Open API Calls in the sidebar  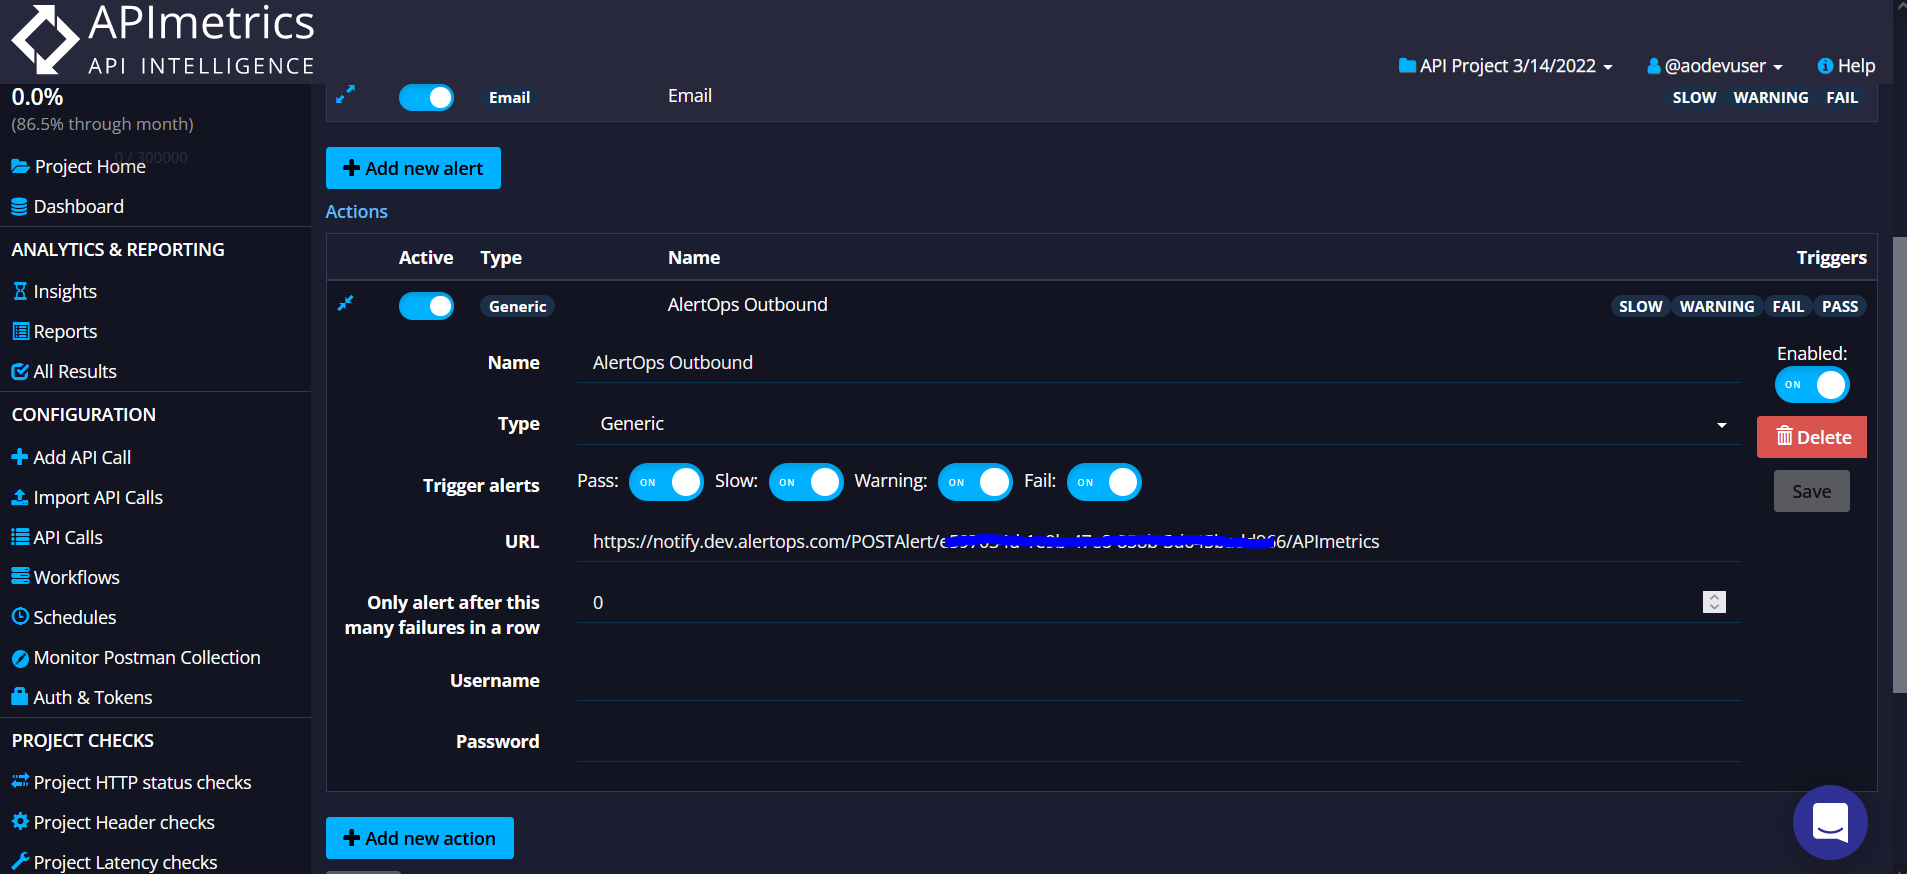[67, 537]
